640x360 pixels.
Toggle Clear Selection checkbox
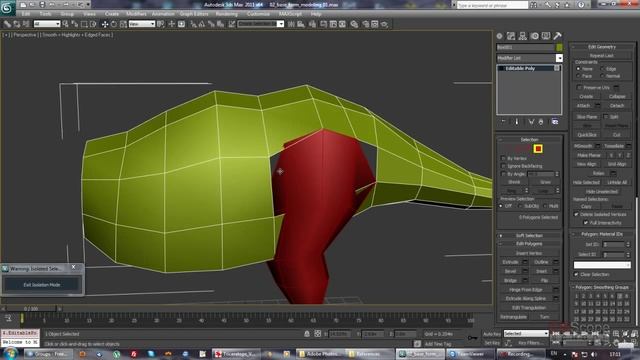point(576,275)
